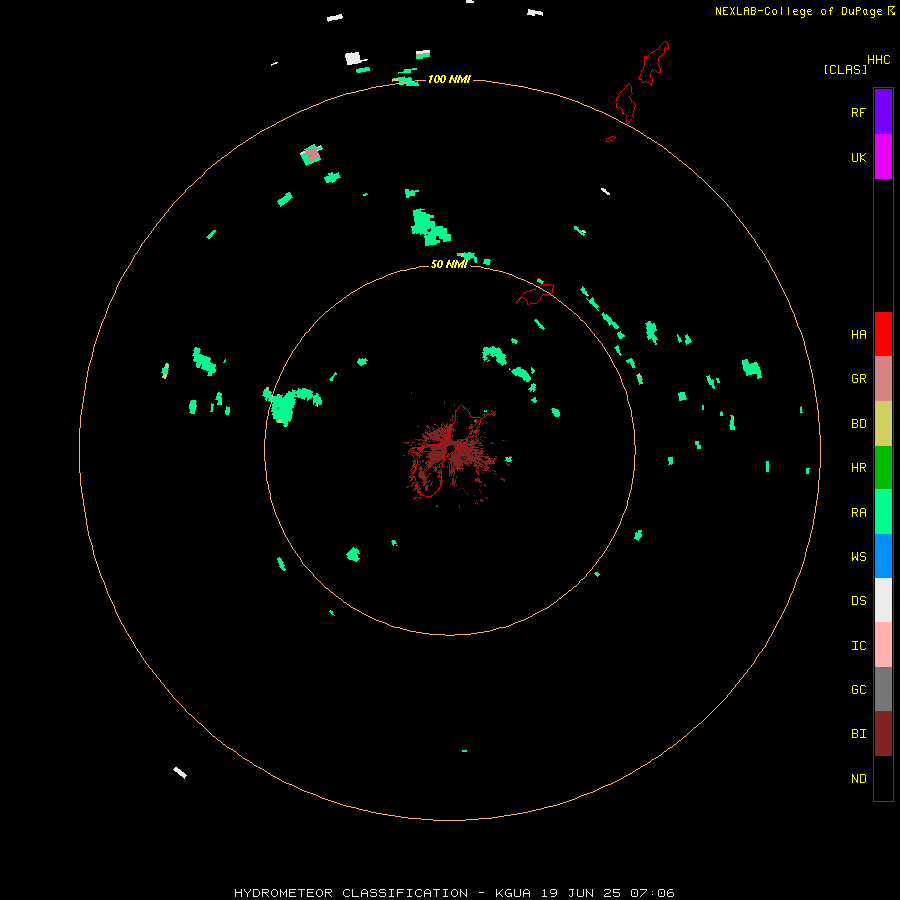Click the GC legend label
The height and width of the screenshot is (900, 900).
point(858,690)
